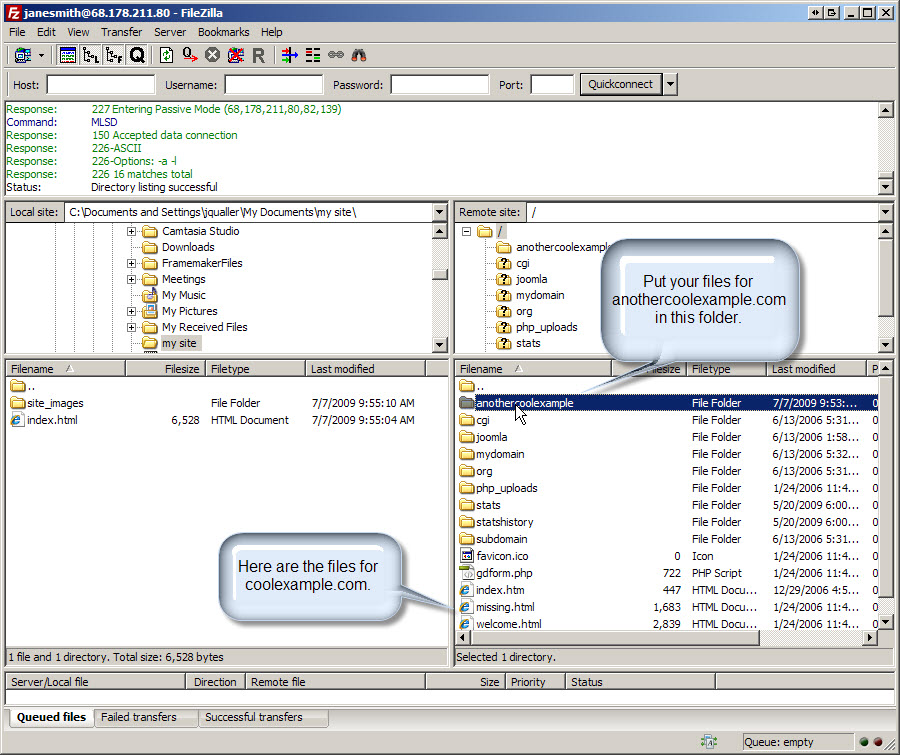Expand the Meetings folder
Screen dimensions: 900x755
click(x=131, y=280)
